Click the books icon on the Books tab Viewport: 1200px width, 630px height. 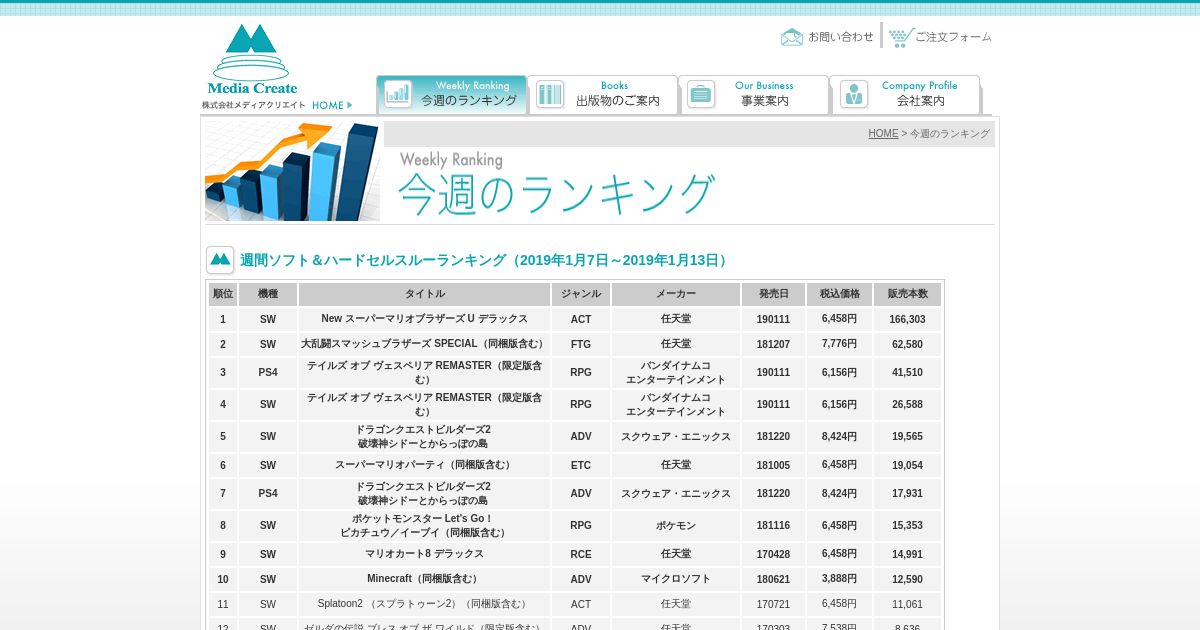(x=550, y=94)
